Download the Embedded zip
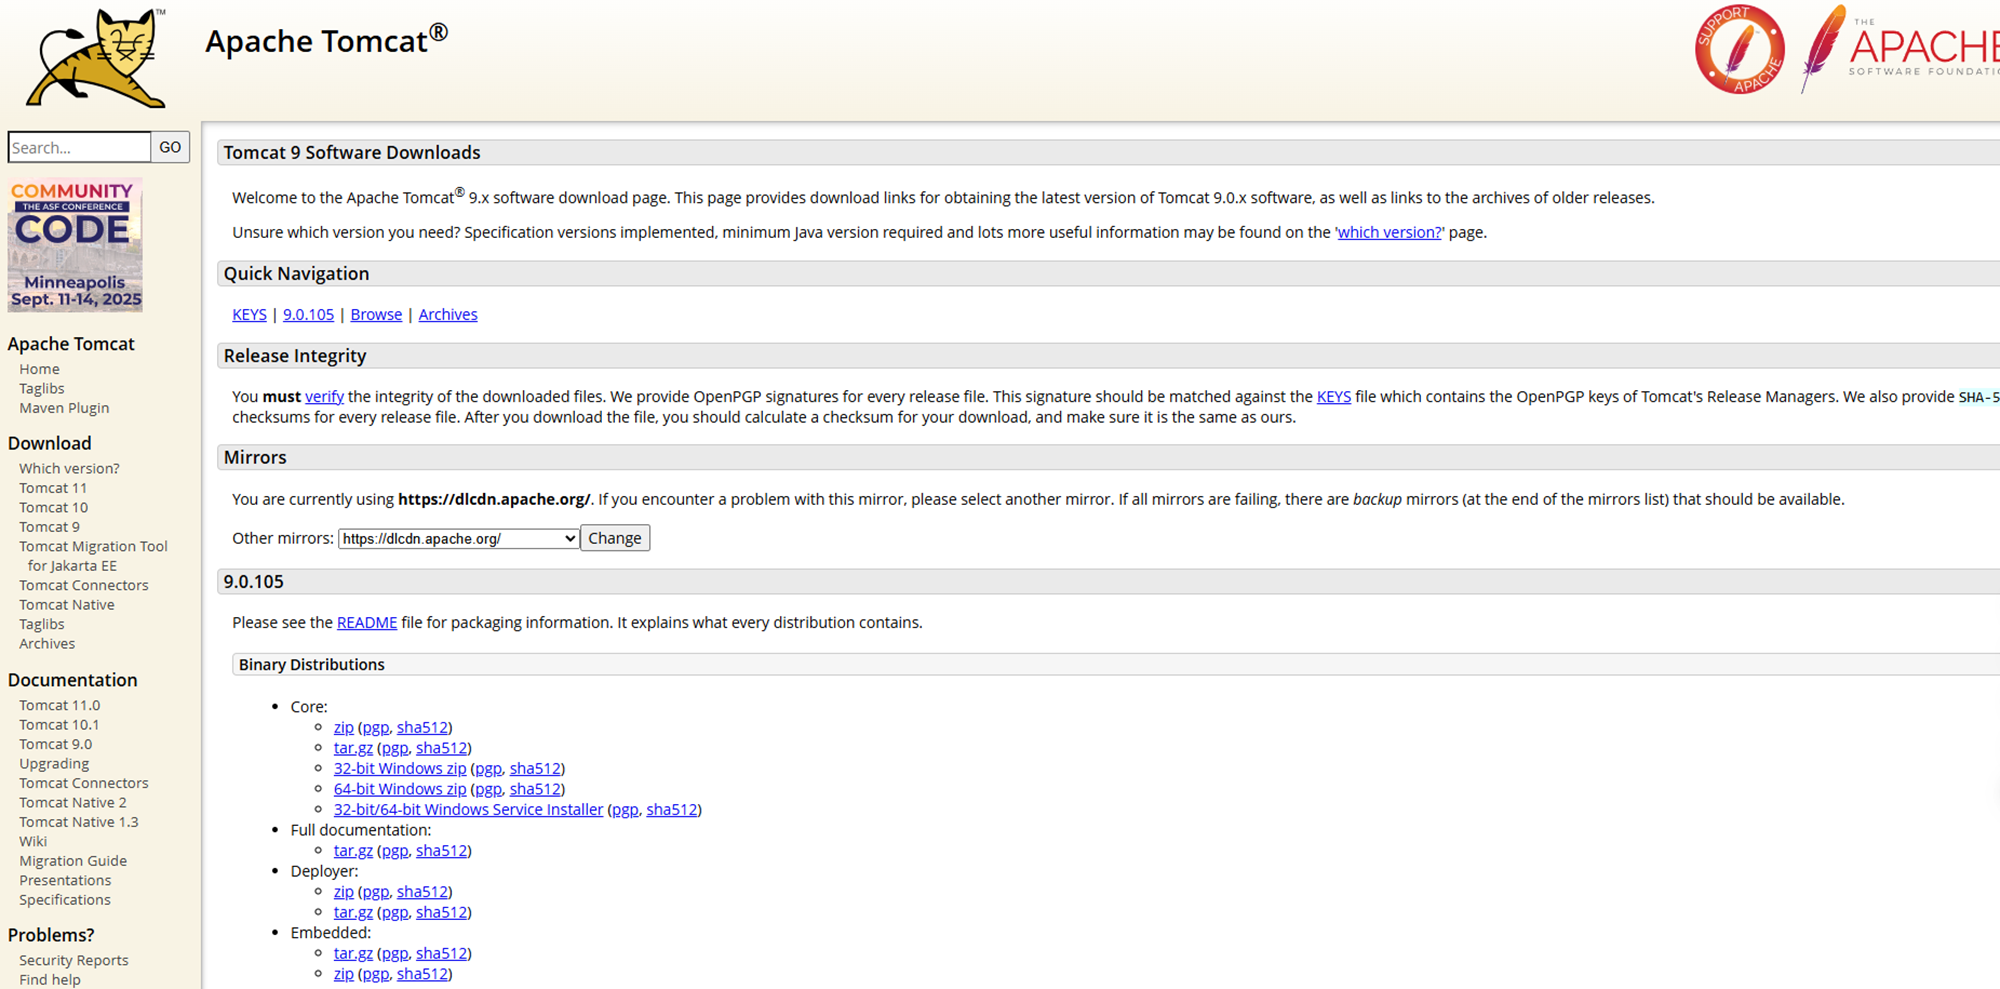Viewport: 2000px width, 989px height. [343, 973]
